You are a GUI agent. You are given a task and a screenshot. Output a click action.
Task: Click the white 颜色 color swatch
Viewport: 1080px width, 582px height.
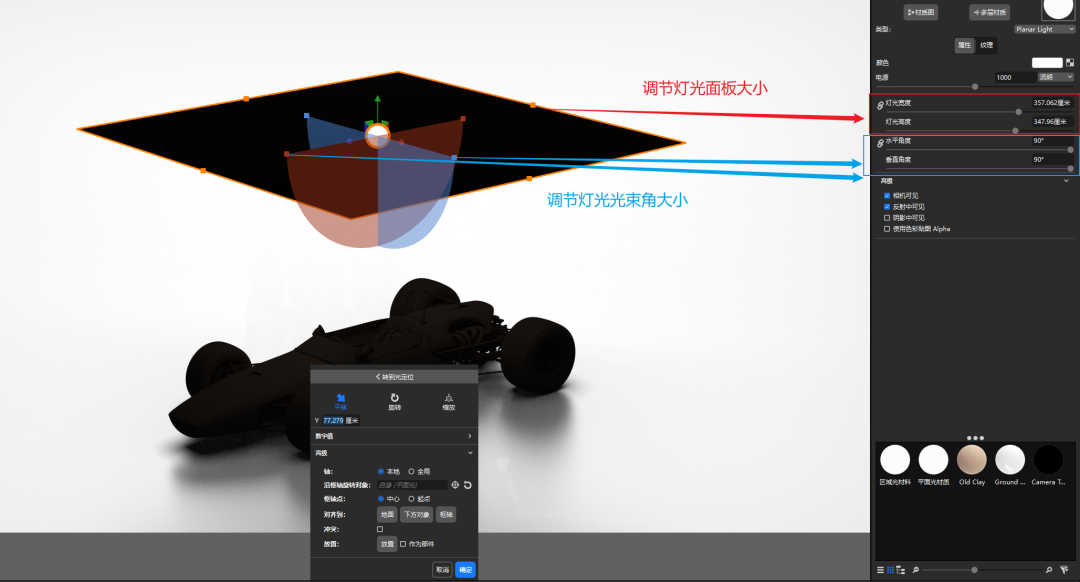pos(1047,63)
